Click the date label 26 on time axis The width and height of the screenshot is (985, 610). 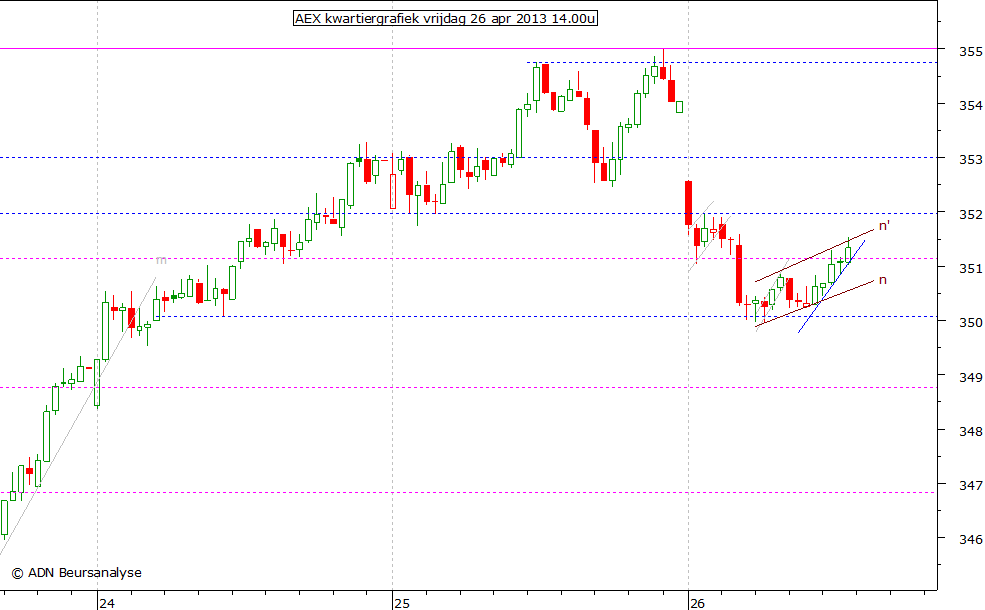697,603
